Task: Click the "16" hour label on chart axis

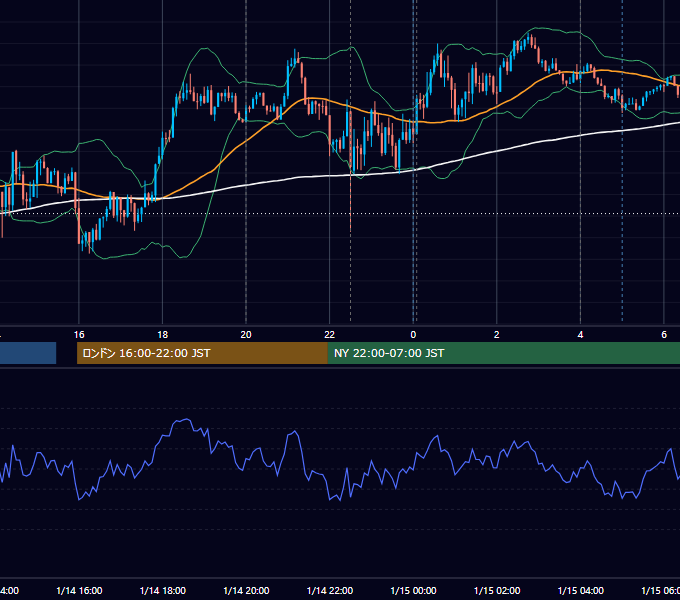Action: [x=79, y=334]
